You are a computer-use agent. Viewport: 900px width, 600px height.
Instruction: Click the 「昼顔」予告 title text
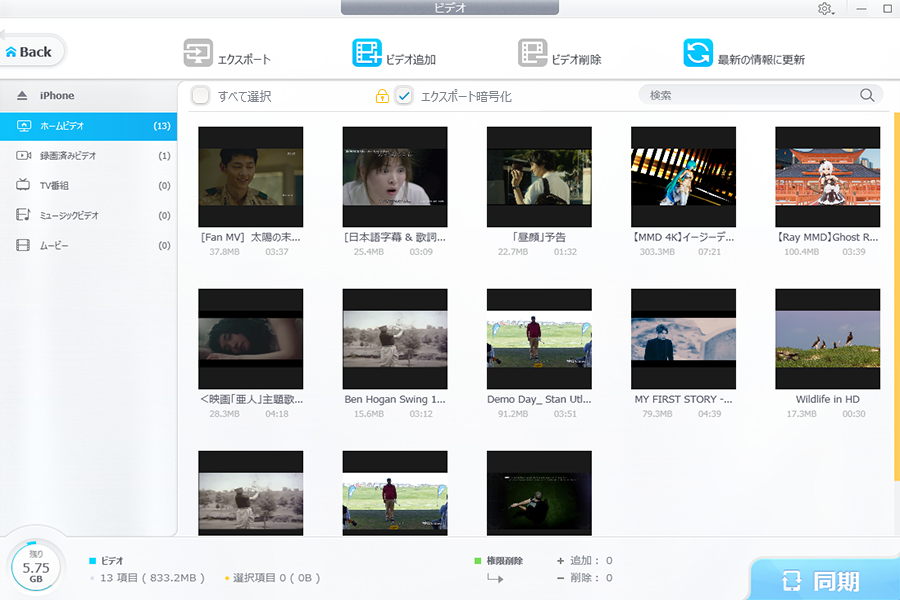click(539, 237)
